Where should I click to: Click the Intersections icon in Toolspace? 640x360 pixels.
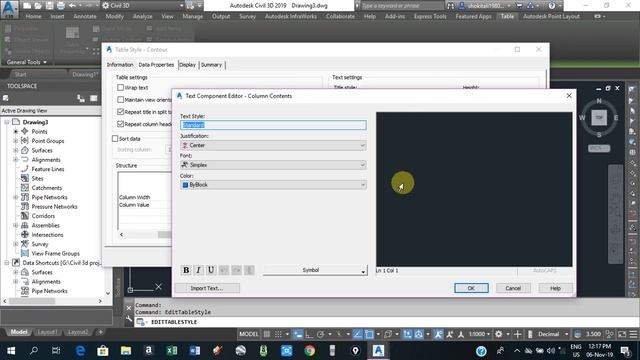tap(25, 235)
